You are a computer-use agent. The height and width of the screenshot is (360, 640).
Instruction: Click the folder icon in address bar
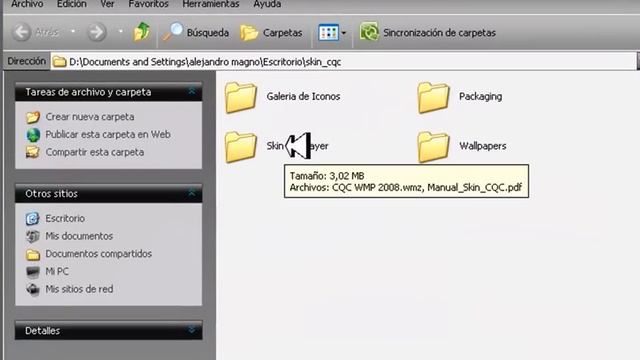coord(60,62)
